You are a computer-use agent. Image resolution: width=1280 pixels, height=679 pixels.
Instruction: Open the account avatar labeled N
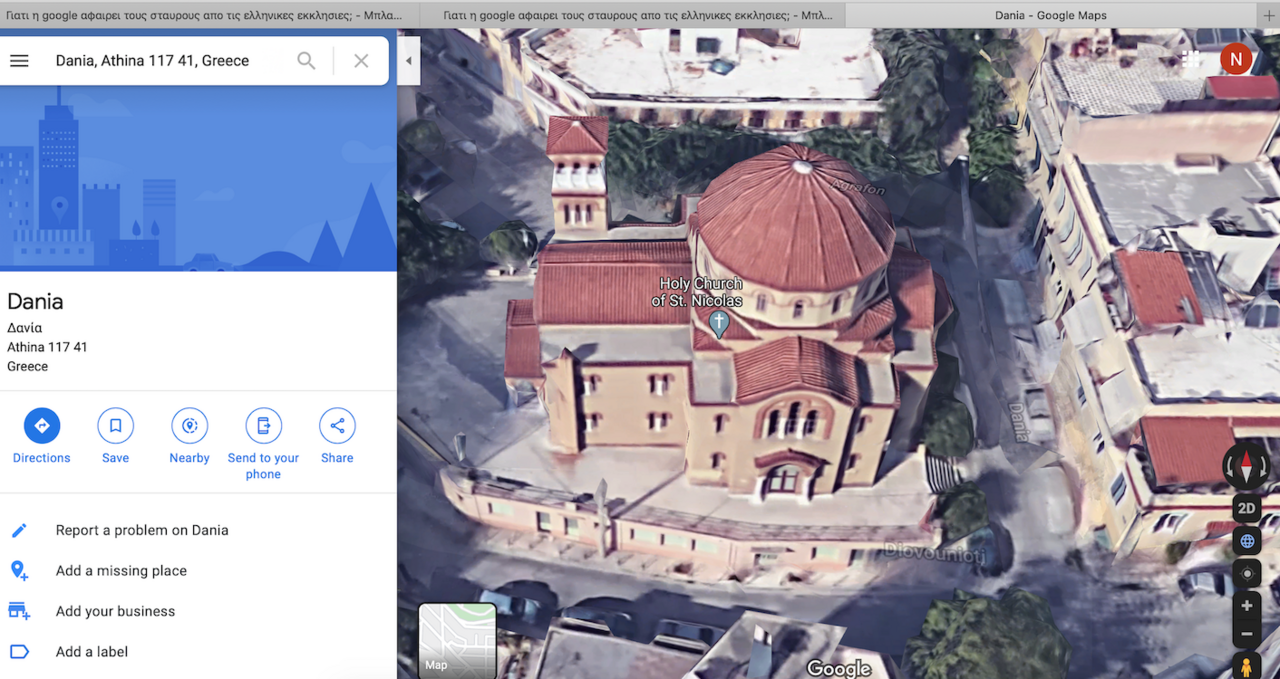point(1236,59)
